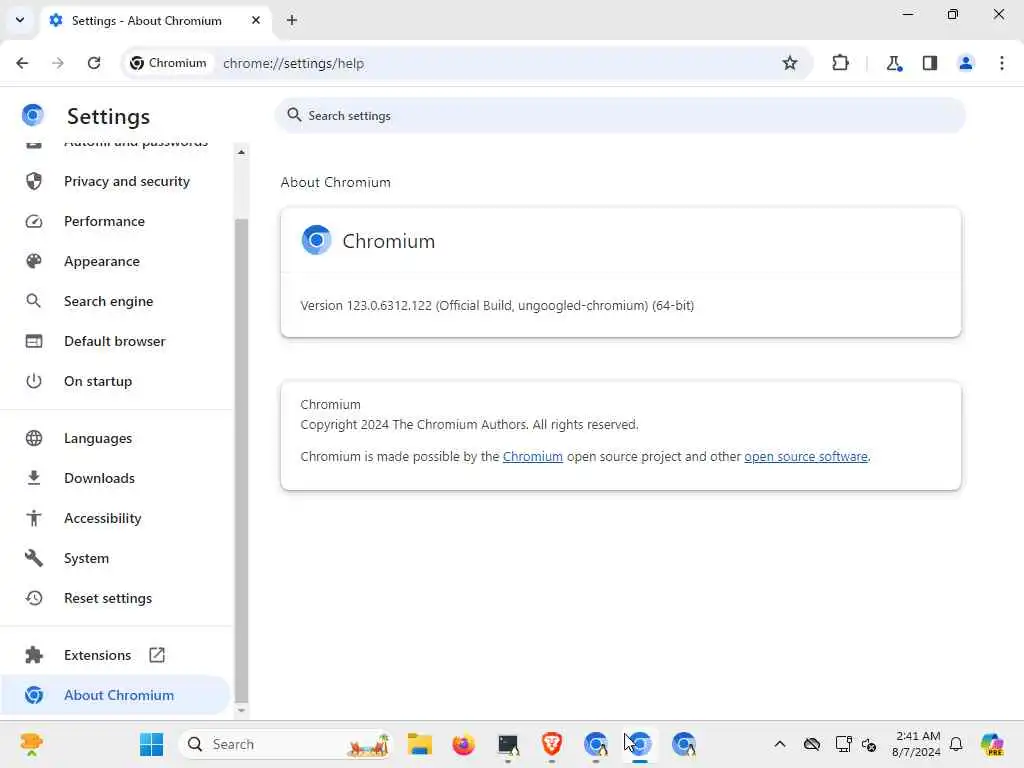Reload the page with the refresh icon
Screen dimensions: 1024x768
[x=94, y=63]
